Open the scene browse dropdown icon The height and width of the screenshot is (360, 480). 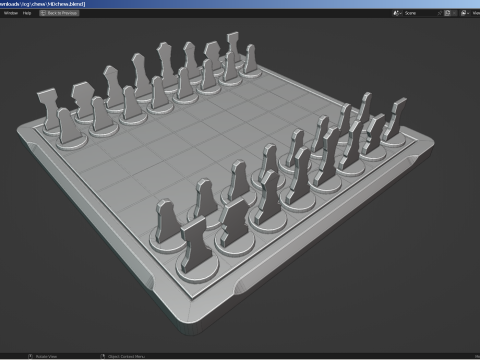pos(397,13)
